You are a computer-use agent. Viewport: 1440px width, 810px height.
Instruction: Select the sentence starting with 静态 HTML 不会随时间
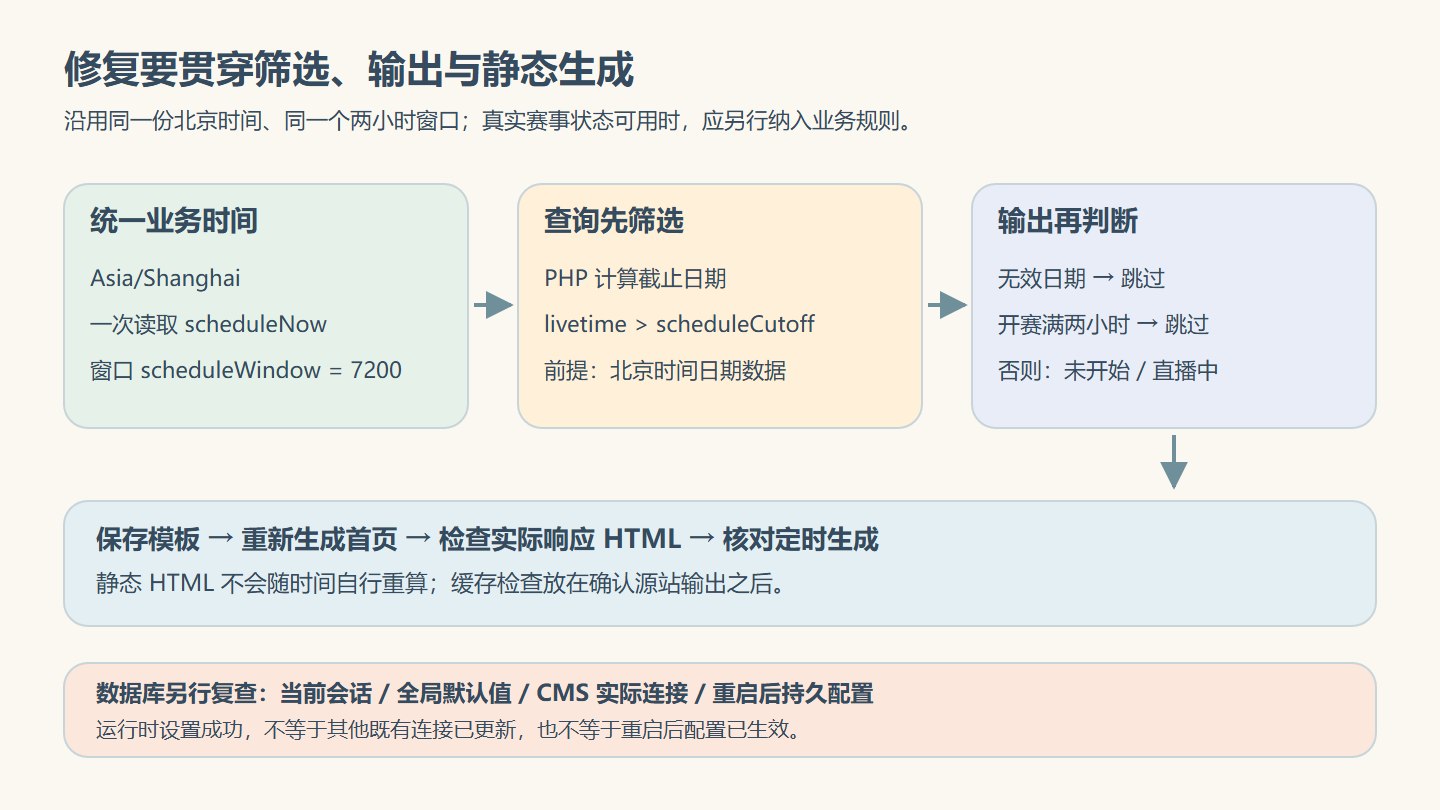point(440,584)
